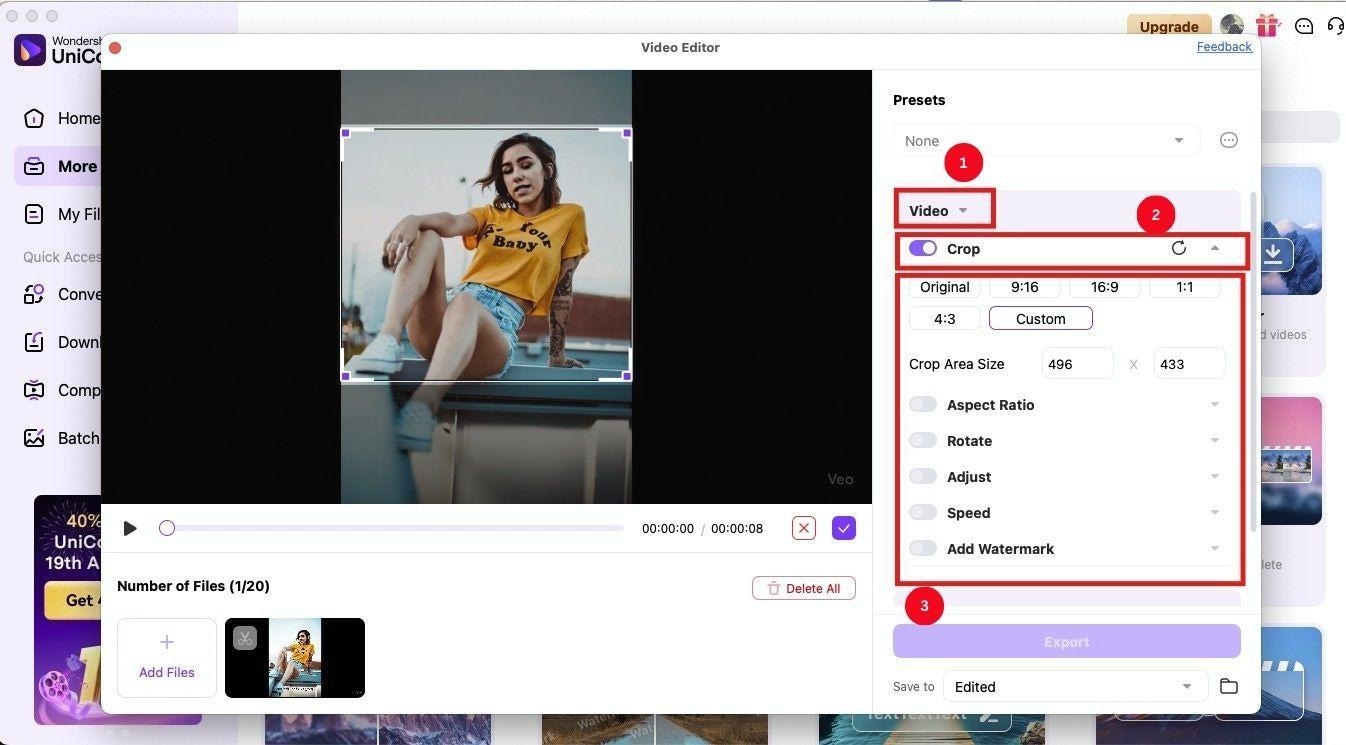Open Home from the UniConverter sidebar
The width and height of the screenshot is (1346, 745).
[x=60, y=118]
